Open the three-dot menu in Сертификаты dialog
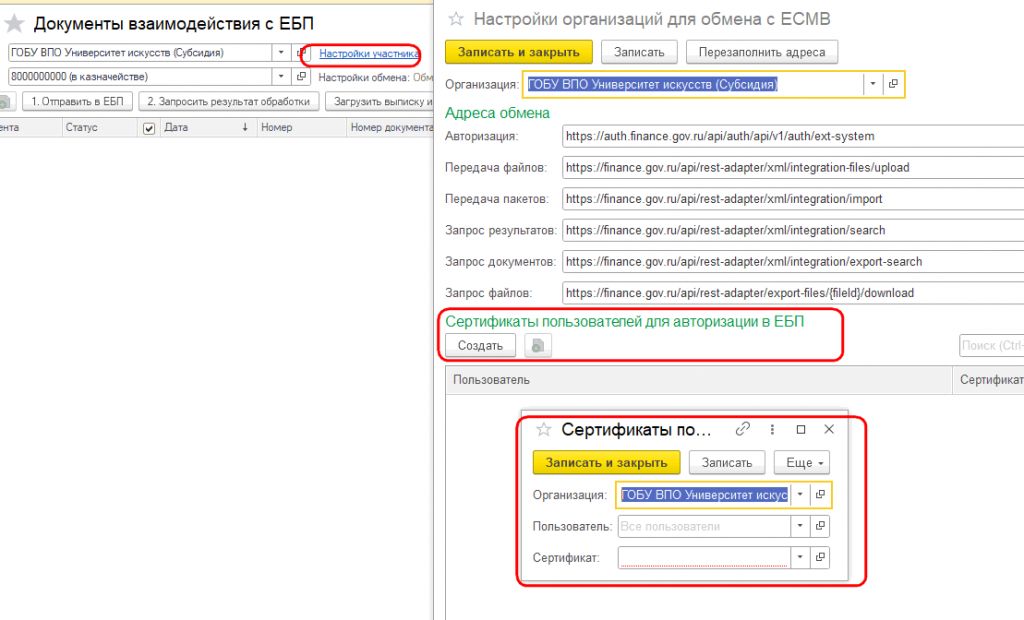The width and height of the screenshot is (1024, 620). [772, 429]
